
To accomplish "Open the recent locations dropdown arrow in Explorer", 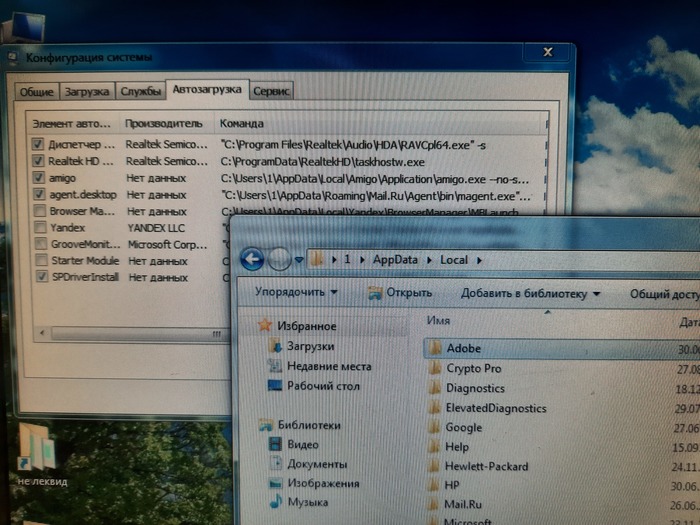I will tap(299, 260).
